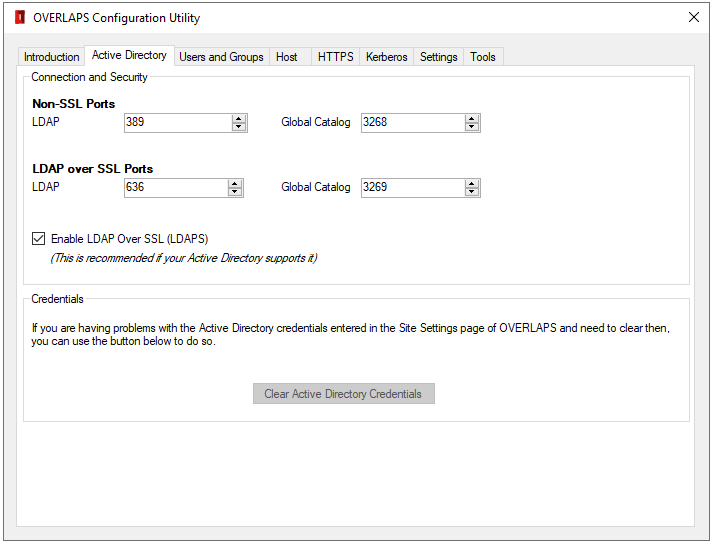Click the Non-SSL Ports heading
The width and height of the screenshot is (712, 545).
coord(74,104)
